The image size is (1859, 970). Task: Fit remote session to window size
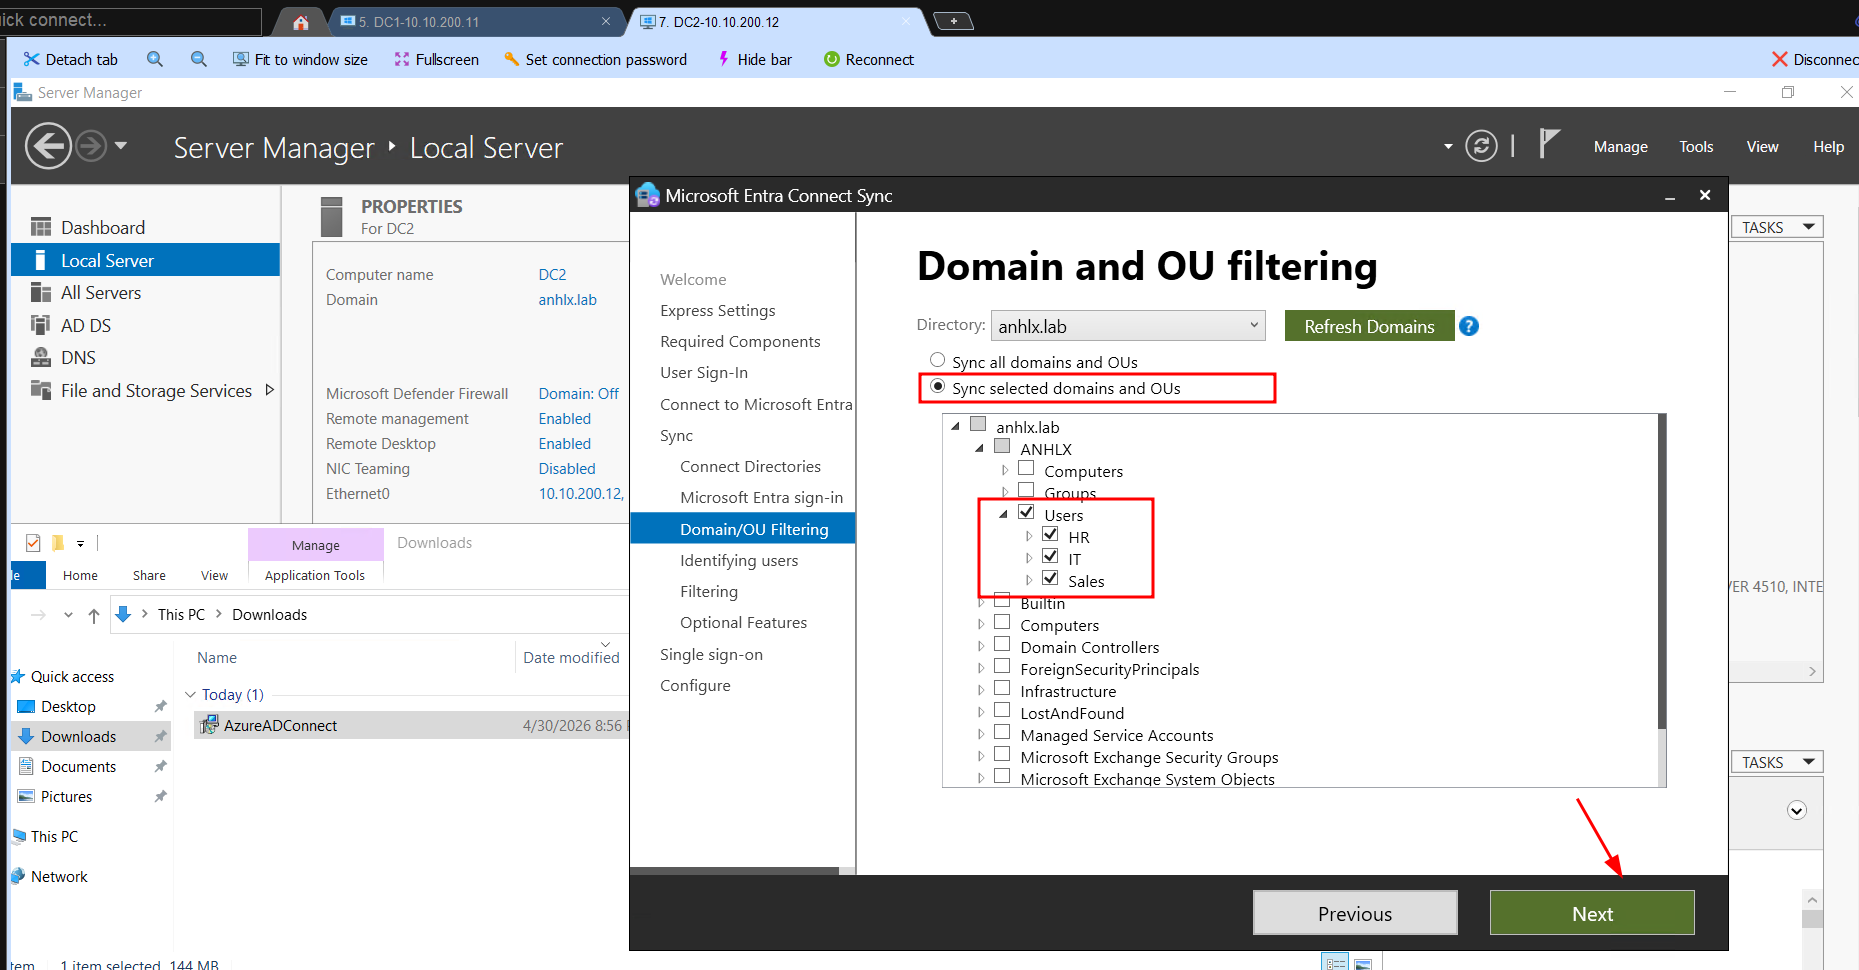pyautogui.click(x=300, y=59)
